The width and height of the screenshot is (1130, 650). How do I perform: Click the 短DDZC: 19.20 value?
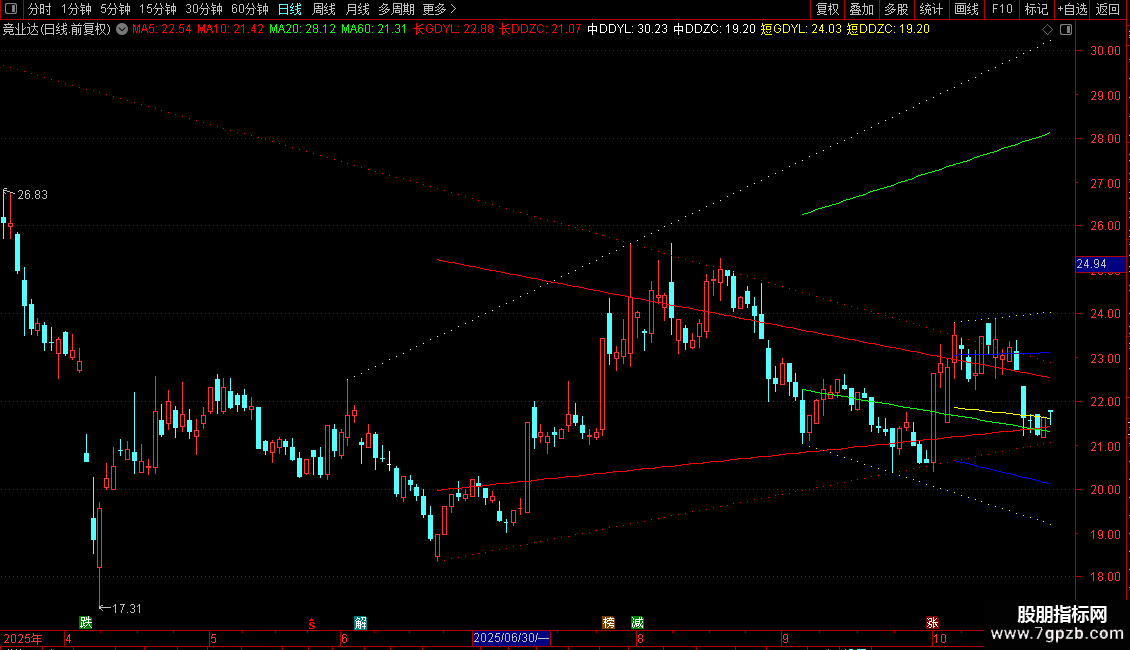coord(888,30)
